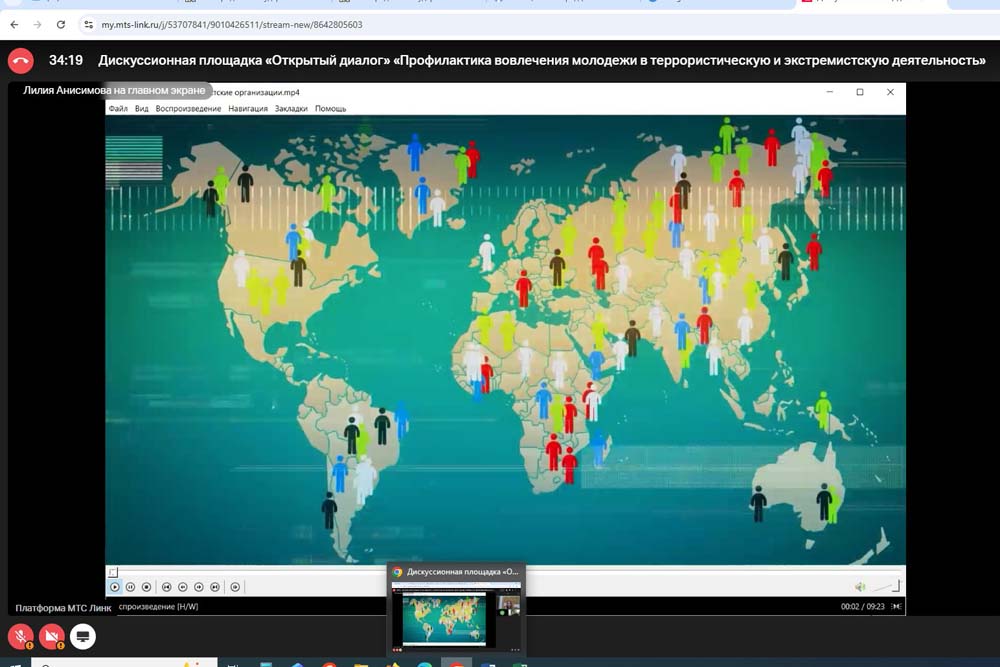Go back in the browser

[14, 24]
